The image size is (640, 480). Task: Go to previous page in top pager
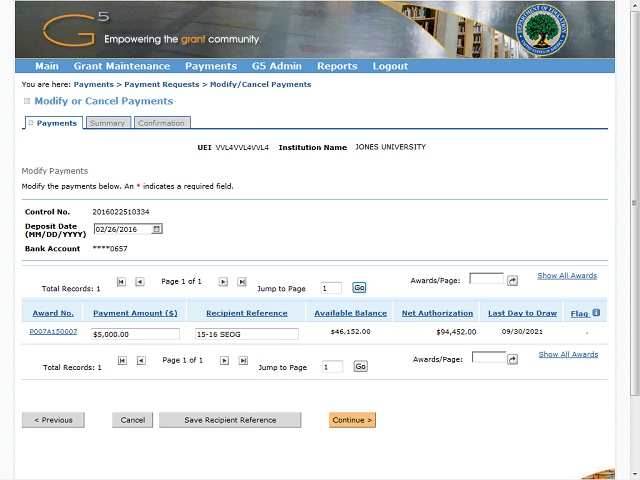point(140,282)
